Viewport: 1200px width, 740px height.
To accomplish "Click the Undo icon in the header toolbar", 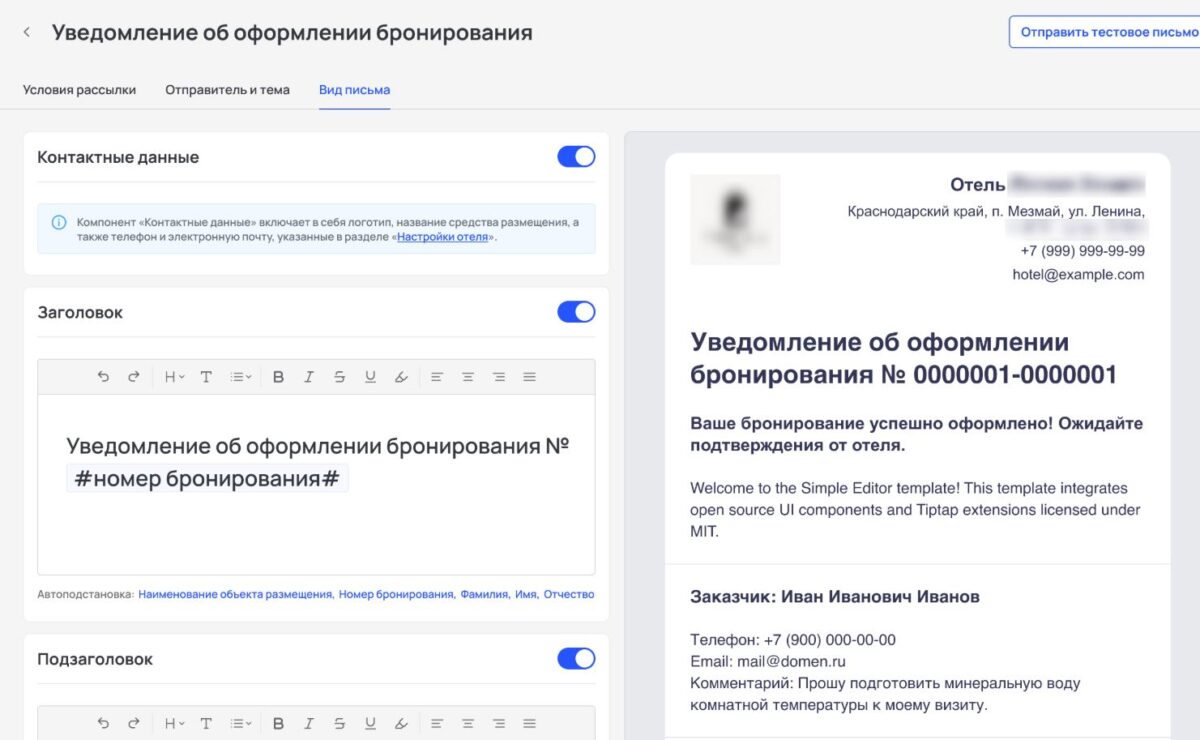I will (104, 377).
